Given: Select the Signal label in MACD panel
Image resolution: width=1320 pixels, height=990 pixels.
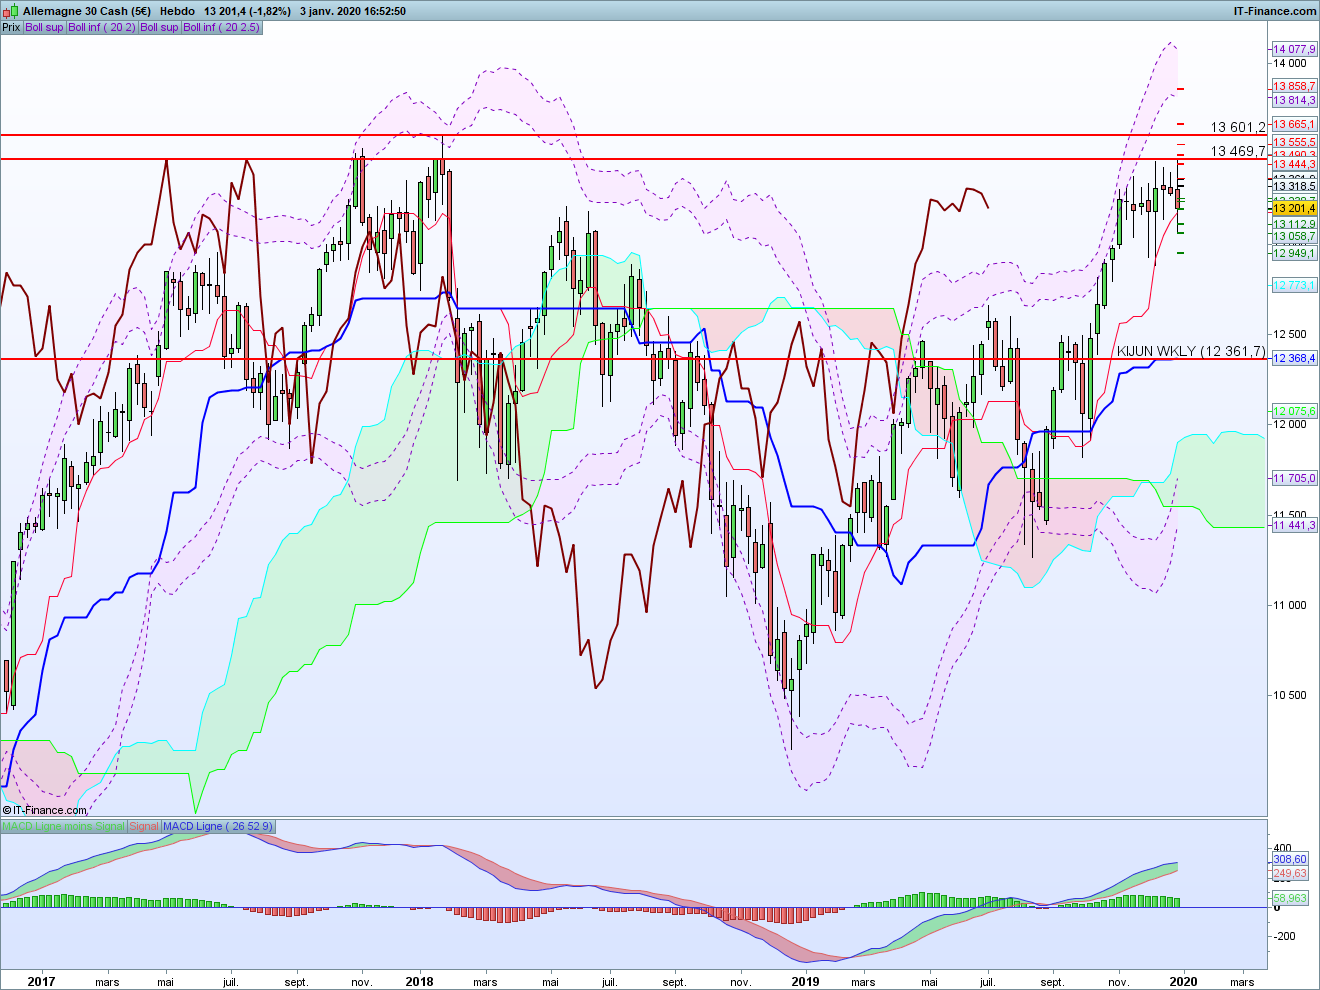Looking at the screenshot, I should click(144, 826).
